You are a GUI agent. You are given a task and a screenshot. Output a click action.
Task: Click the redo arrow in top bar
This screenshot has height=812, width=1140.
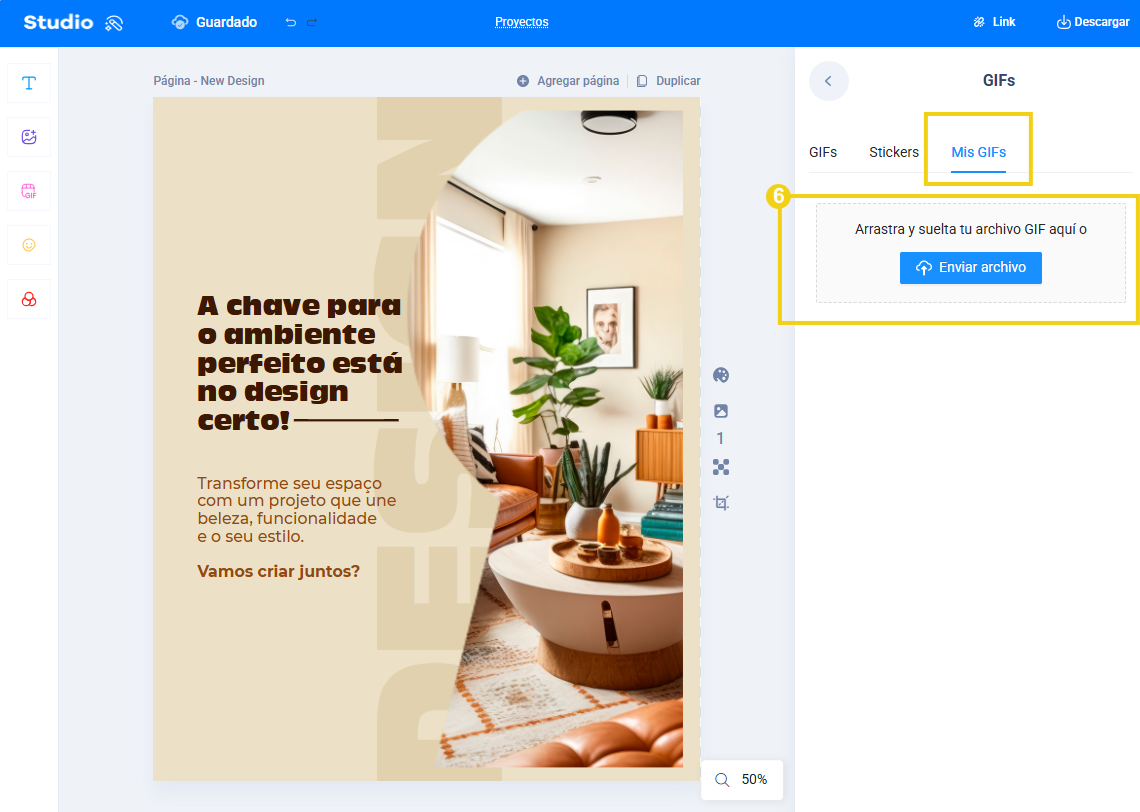[312, 23]
